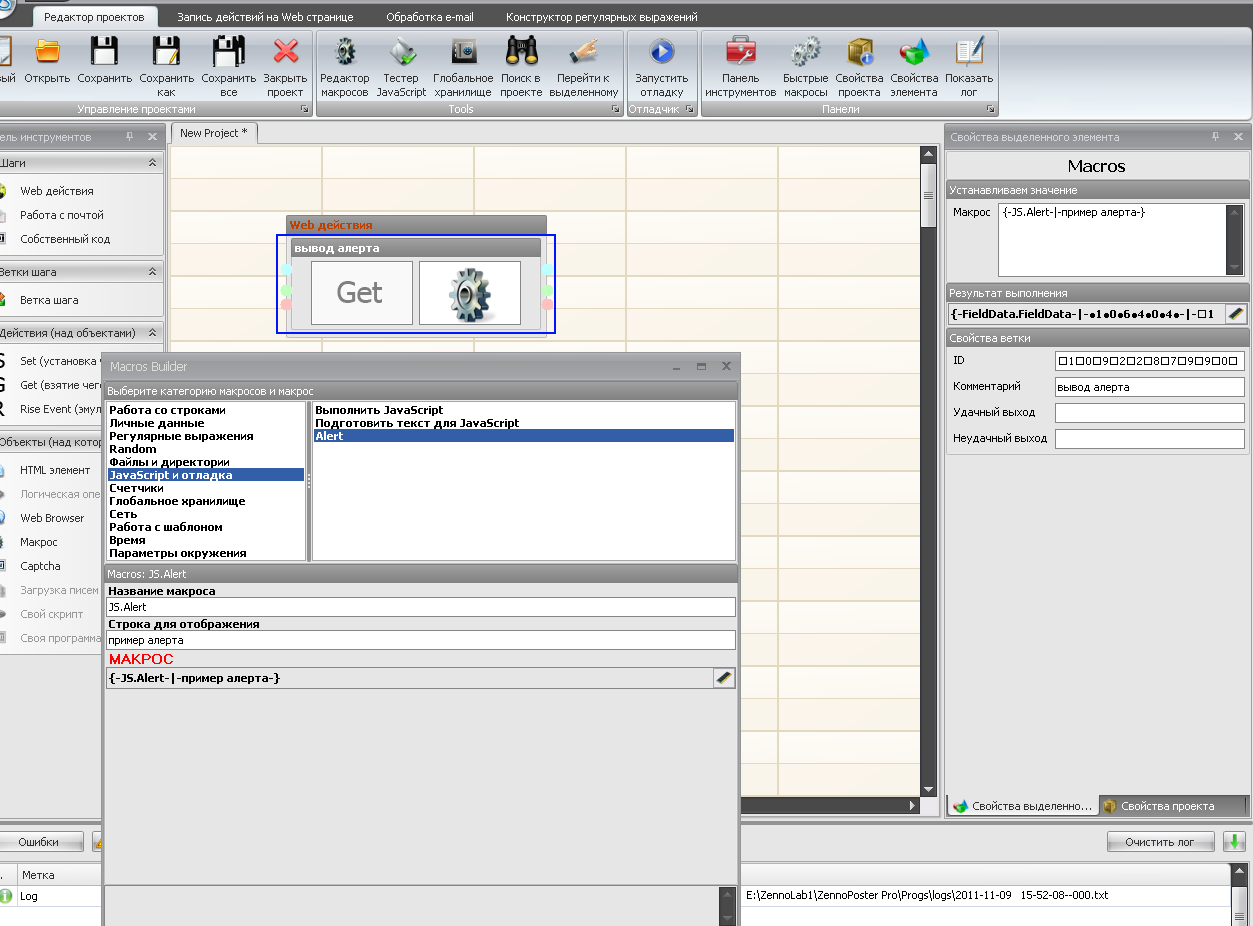Viewport: 1253px width, 926px height.
Task: Collapse the Действия (над объектами) section
Action: pyautogui.click(x=152, y=333)
